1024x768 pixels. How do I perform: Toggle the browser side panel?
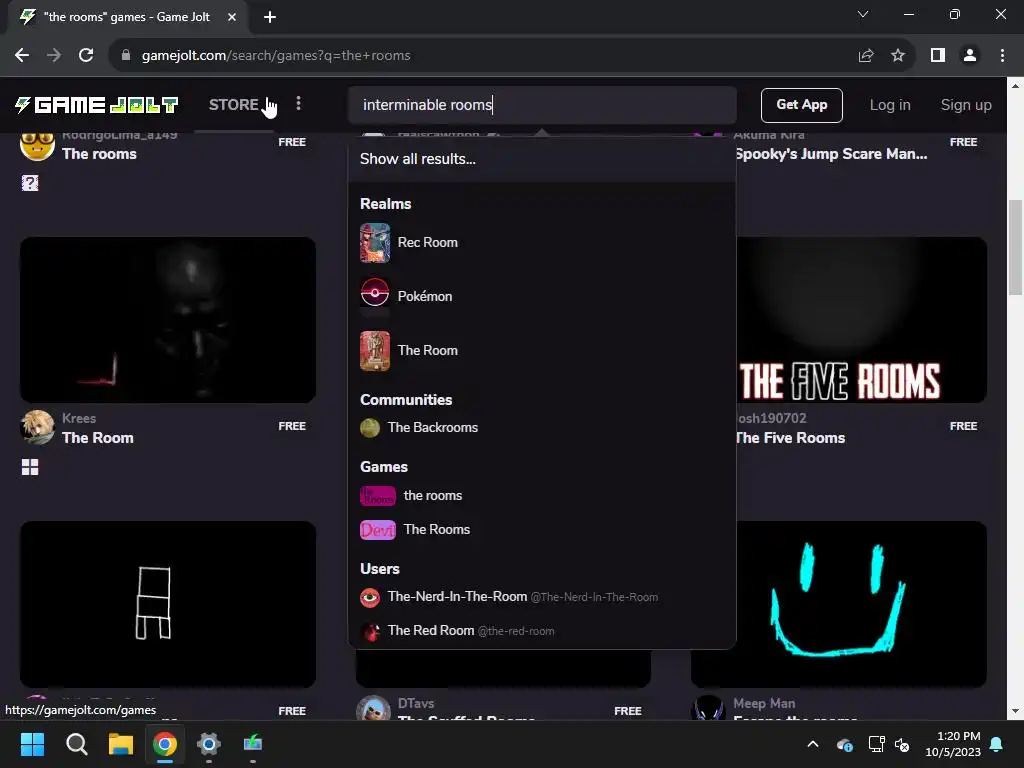click(x=938, y=56)
